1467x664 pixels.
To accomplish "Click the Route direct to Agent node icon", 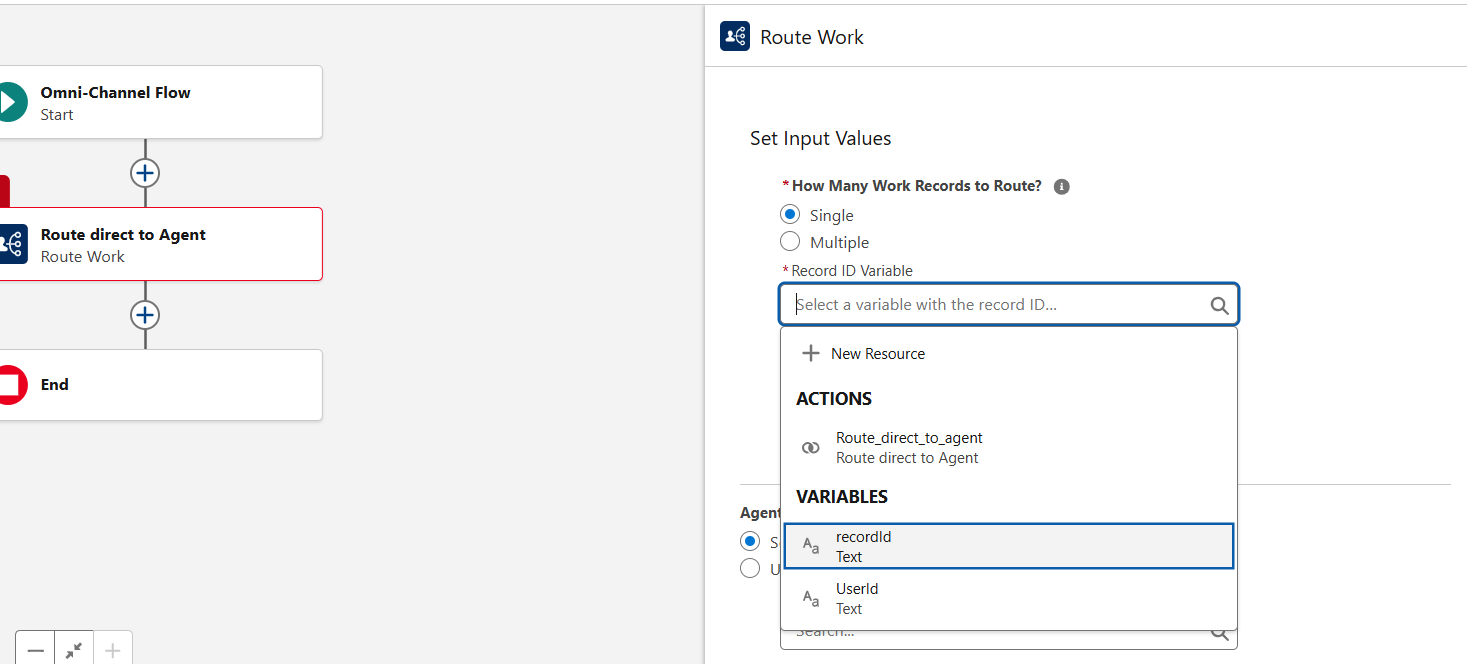I will (12, 244).
